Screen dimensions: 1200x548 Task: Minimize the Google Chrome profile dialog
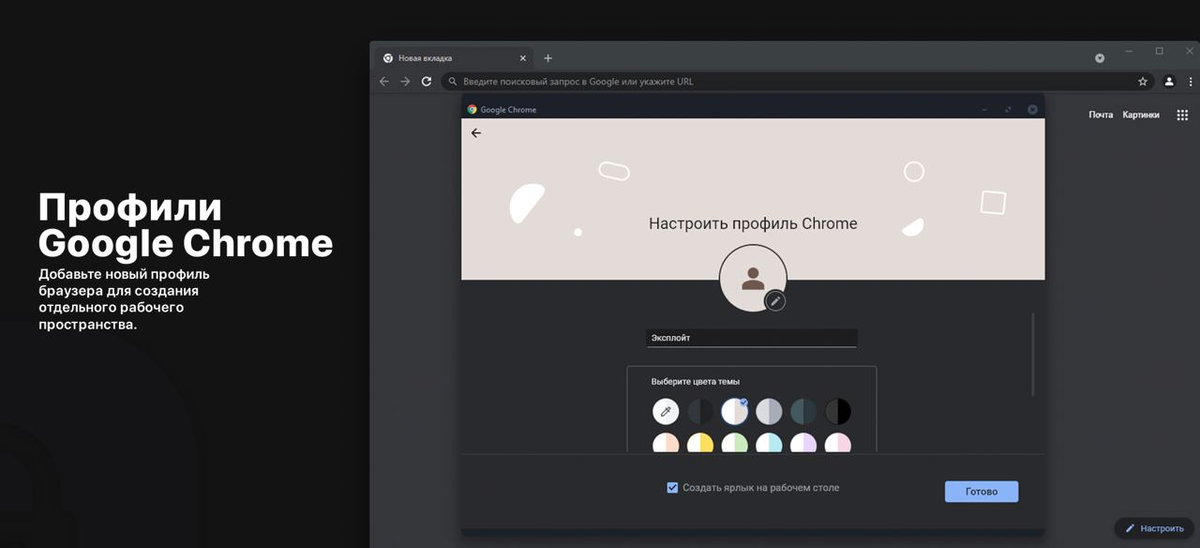coord(984,109)
